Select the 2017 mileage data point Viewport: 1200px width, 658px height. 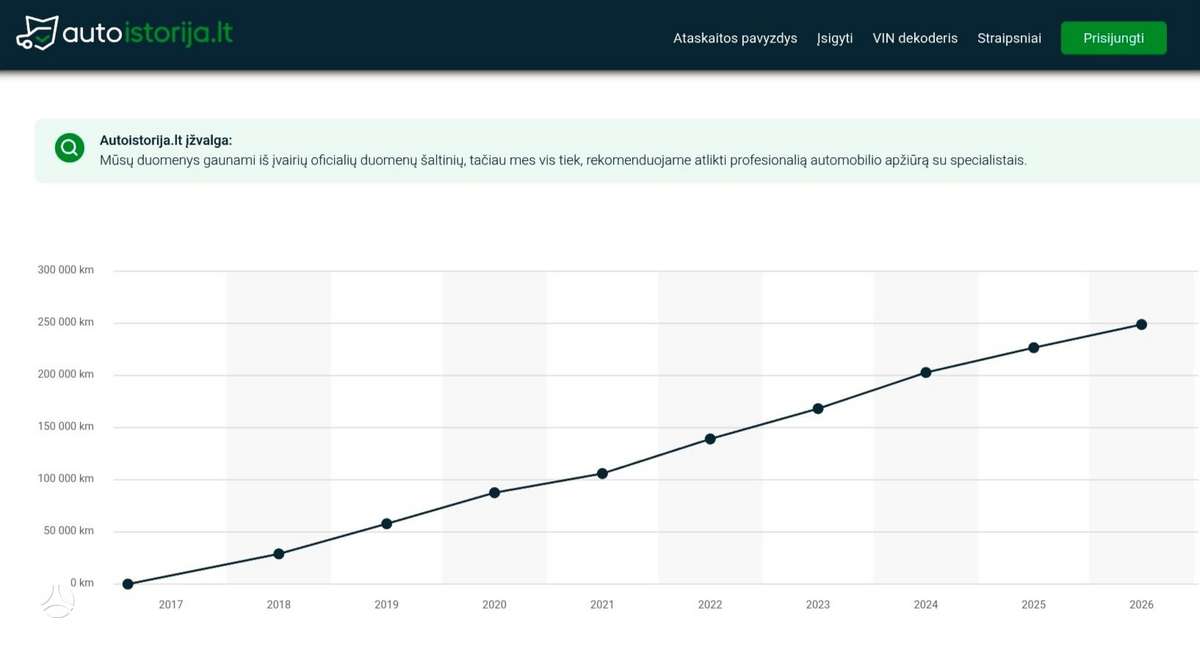pos(128,584)
